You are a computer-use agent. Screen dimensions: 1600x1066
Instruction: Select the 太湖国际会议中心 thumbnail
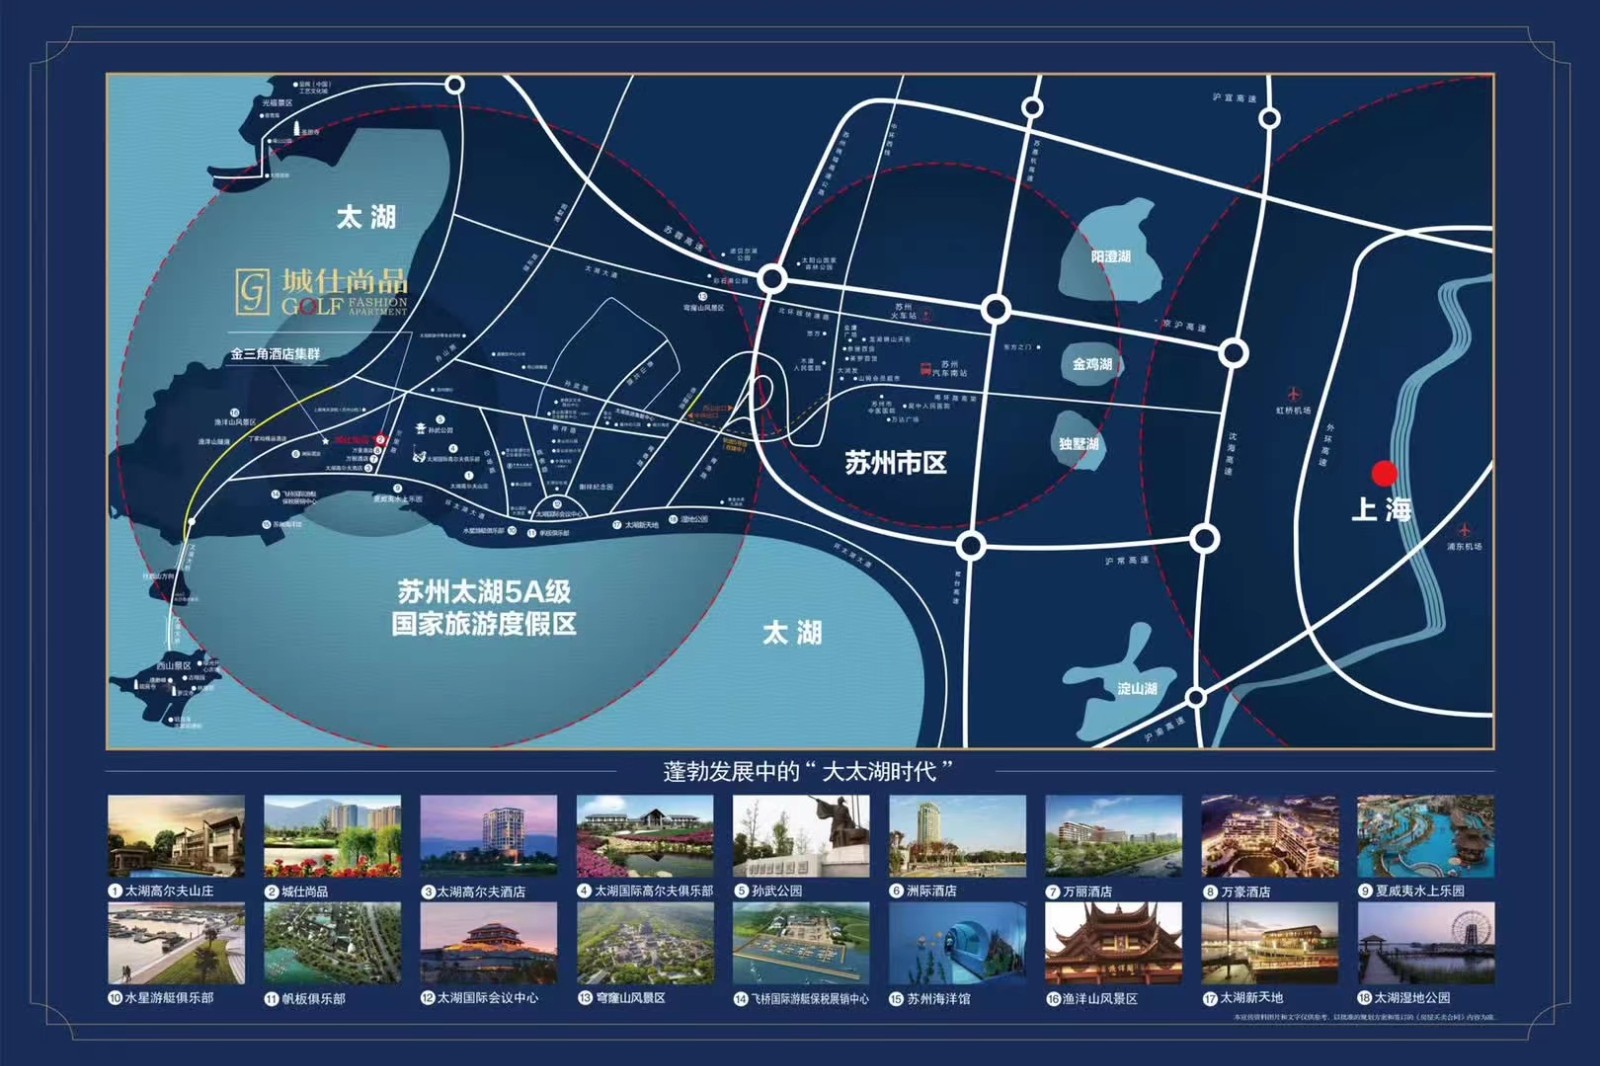pos(489,944)
